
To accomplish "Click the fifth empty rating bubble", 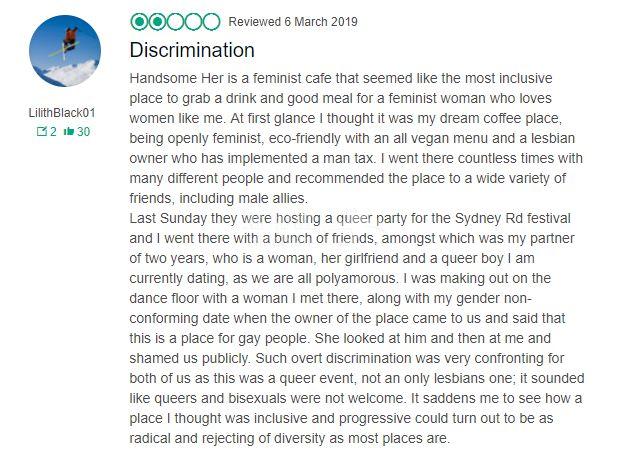I will 211,22.
